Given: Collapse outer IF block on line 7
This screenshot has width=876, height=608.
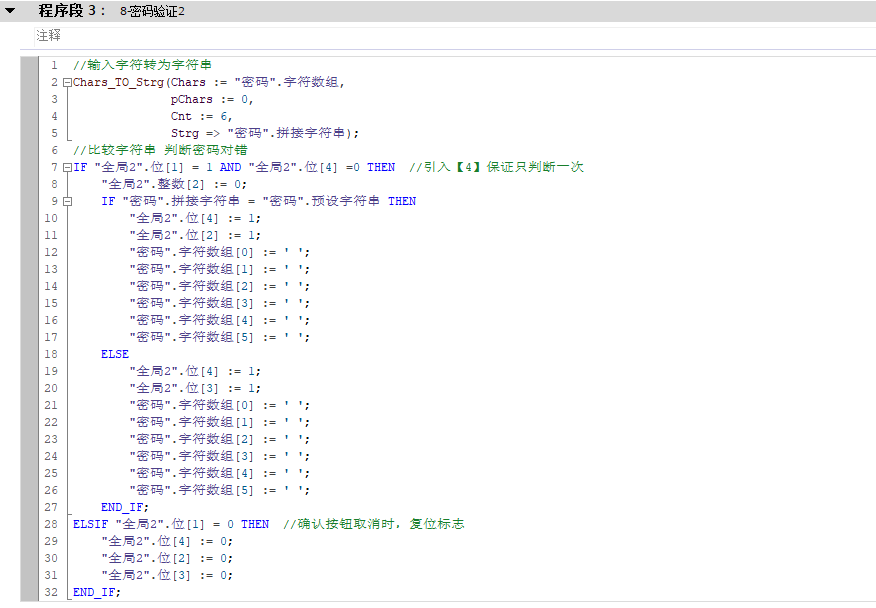Looking at the screenshot, I should tap(67, 167).
